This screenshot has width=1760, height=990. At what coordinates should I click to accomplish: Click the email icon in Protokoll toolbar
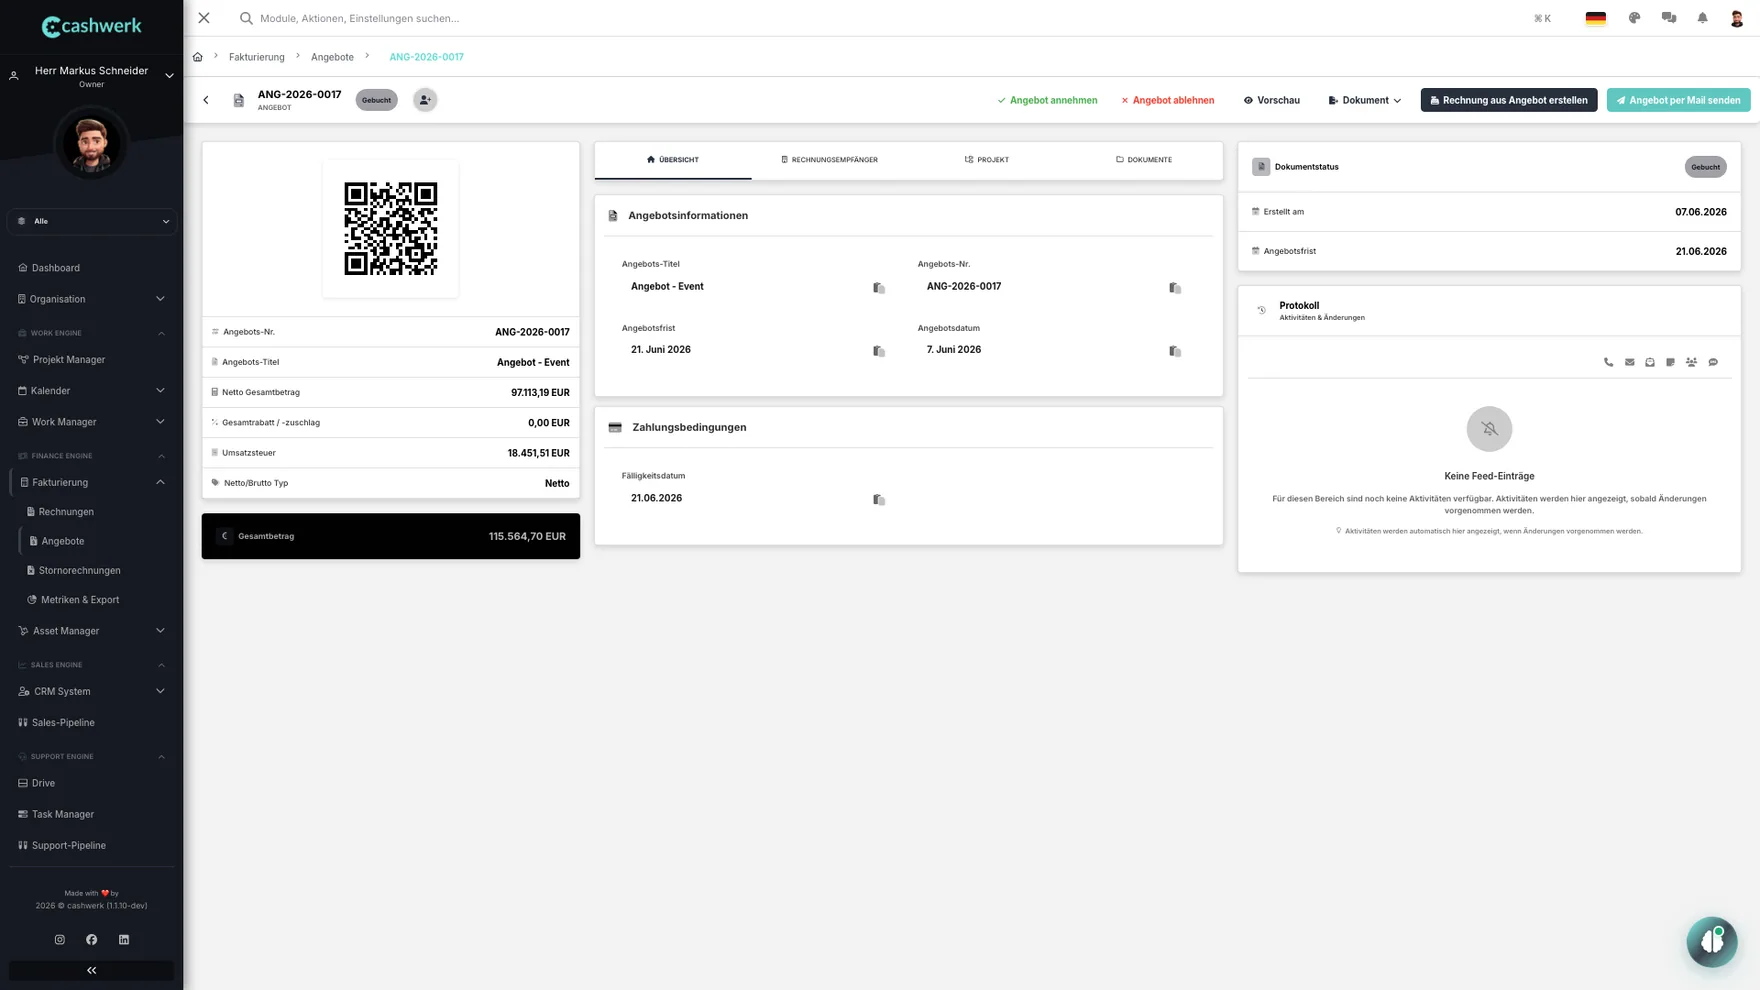[x=1629, y=362]
